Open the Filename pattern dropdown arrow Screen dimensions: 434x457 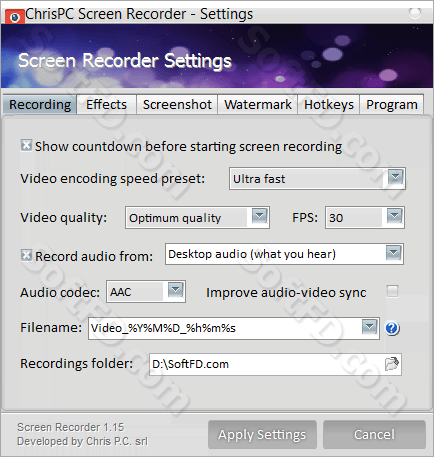point(370,327)
